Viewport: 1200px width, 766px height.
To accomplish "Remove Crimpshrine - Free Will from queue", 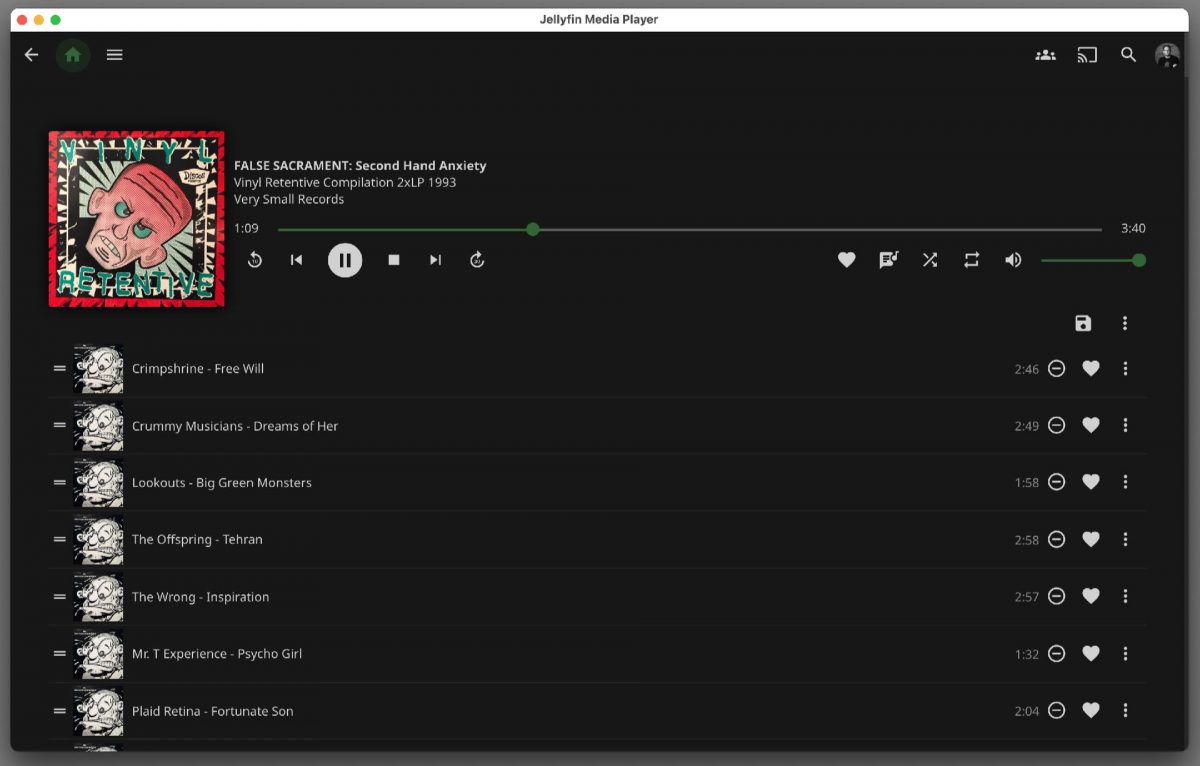I will pos(1056,368).
